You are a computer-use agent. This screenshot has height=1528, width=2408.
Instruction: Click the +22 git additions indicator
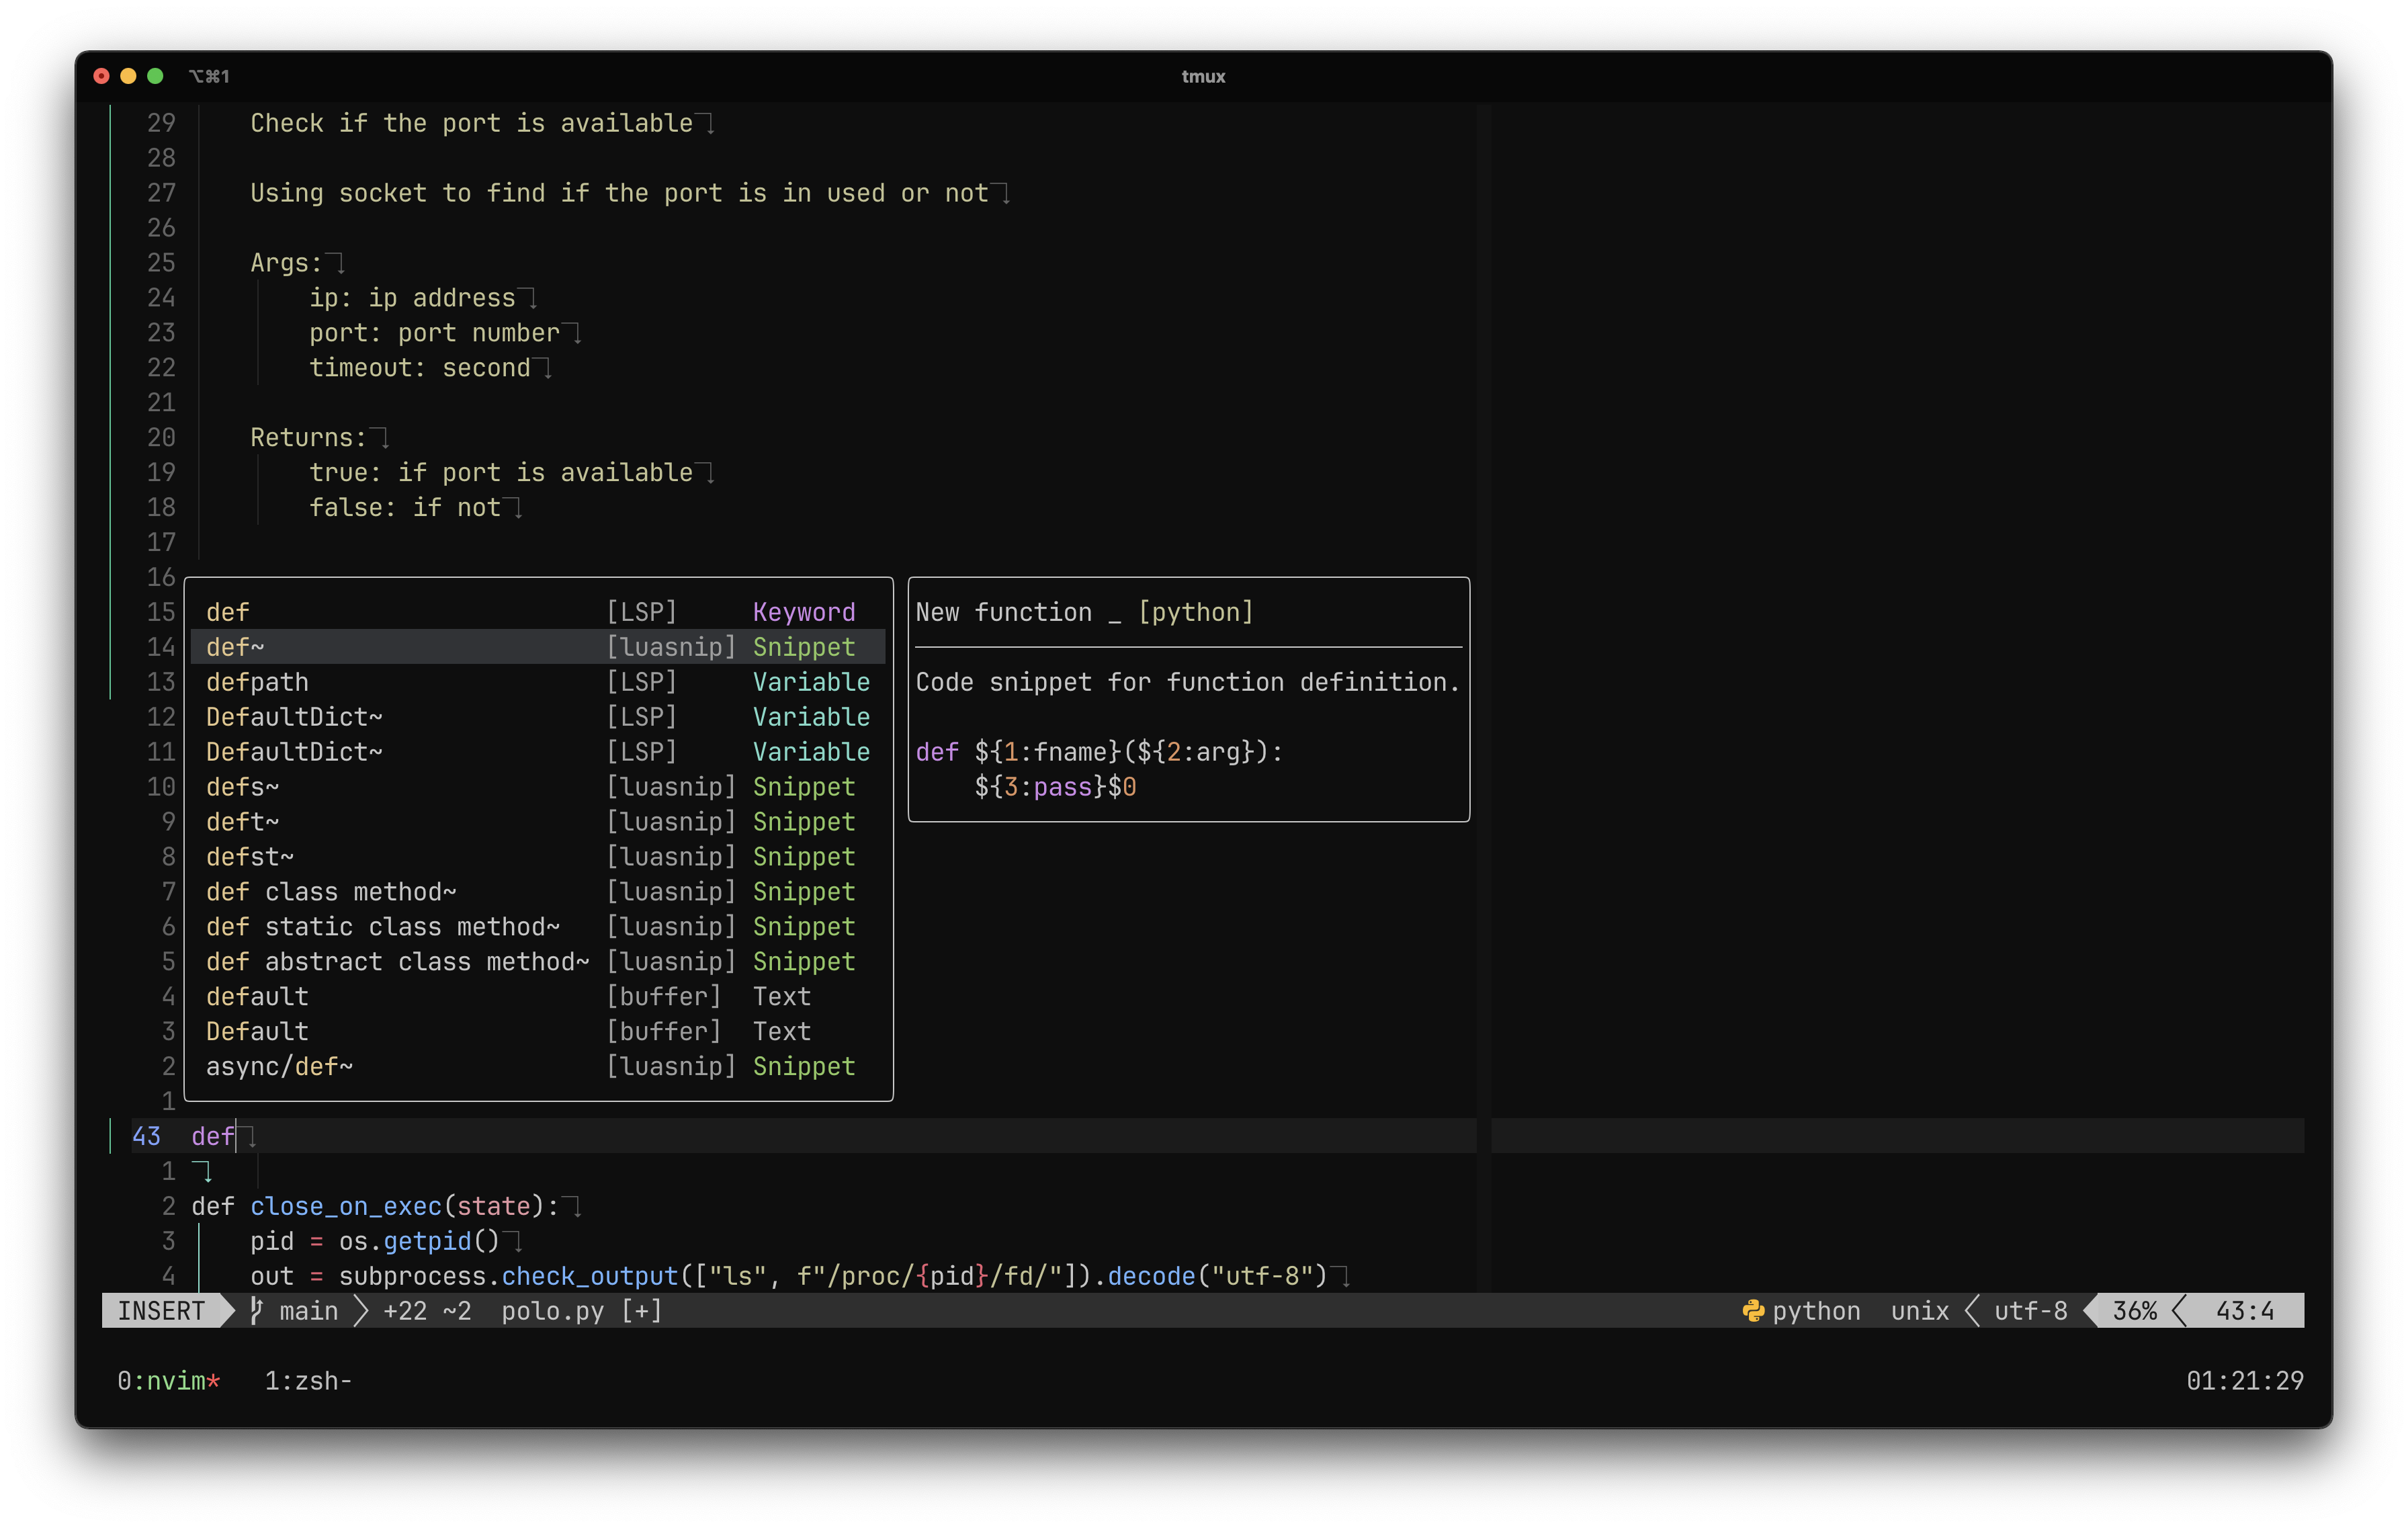405,1310
